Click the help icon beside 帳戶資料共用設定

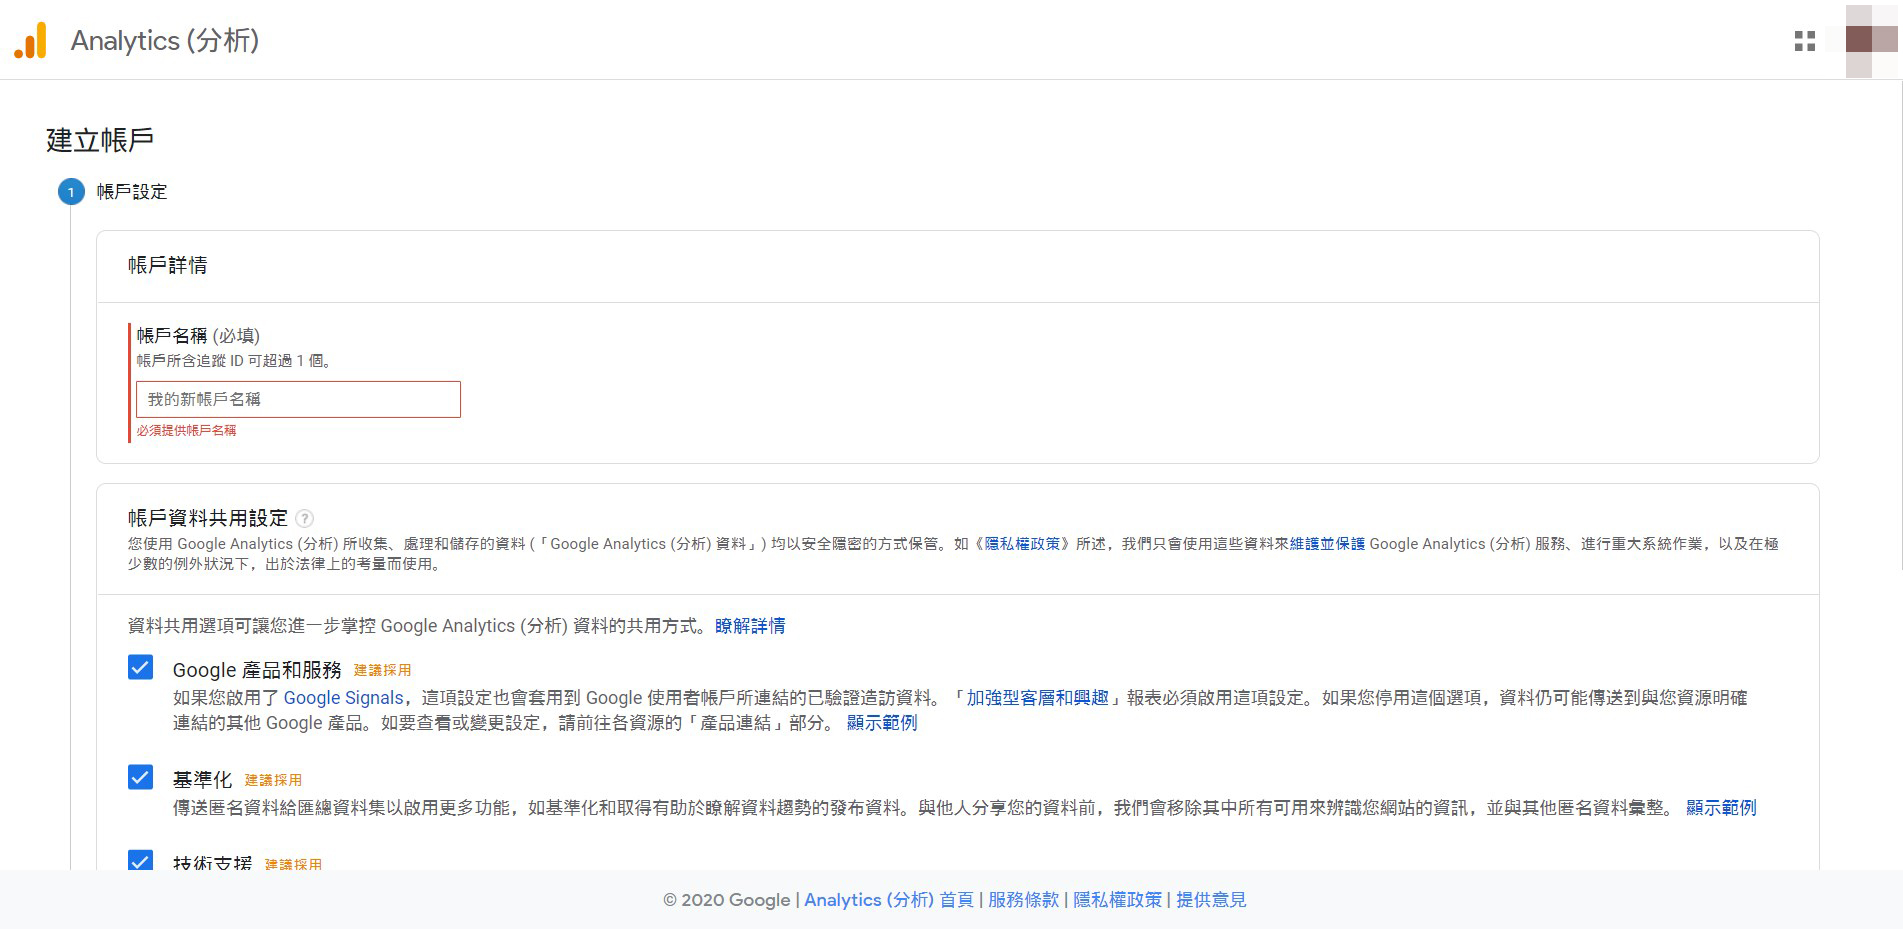(x=305, y=518)
